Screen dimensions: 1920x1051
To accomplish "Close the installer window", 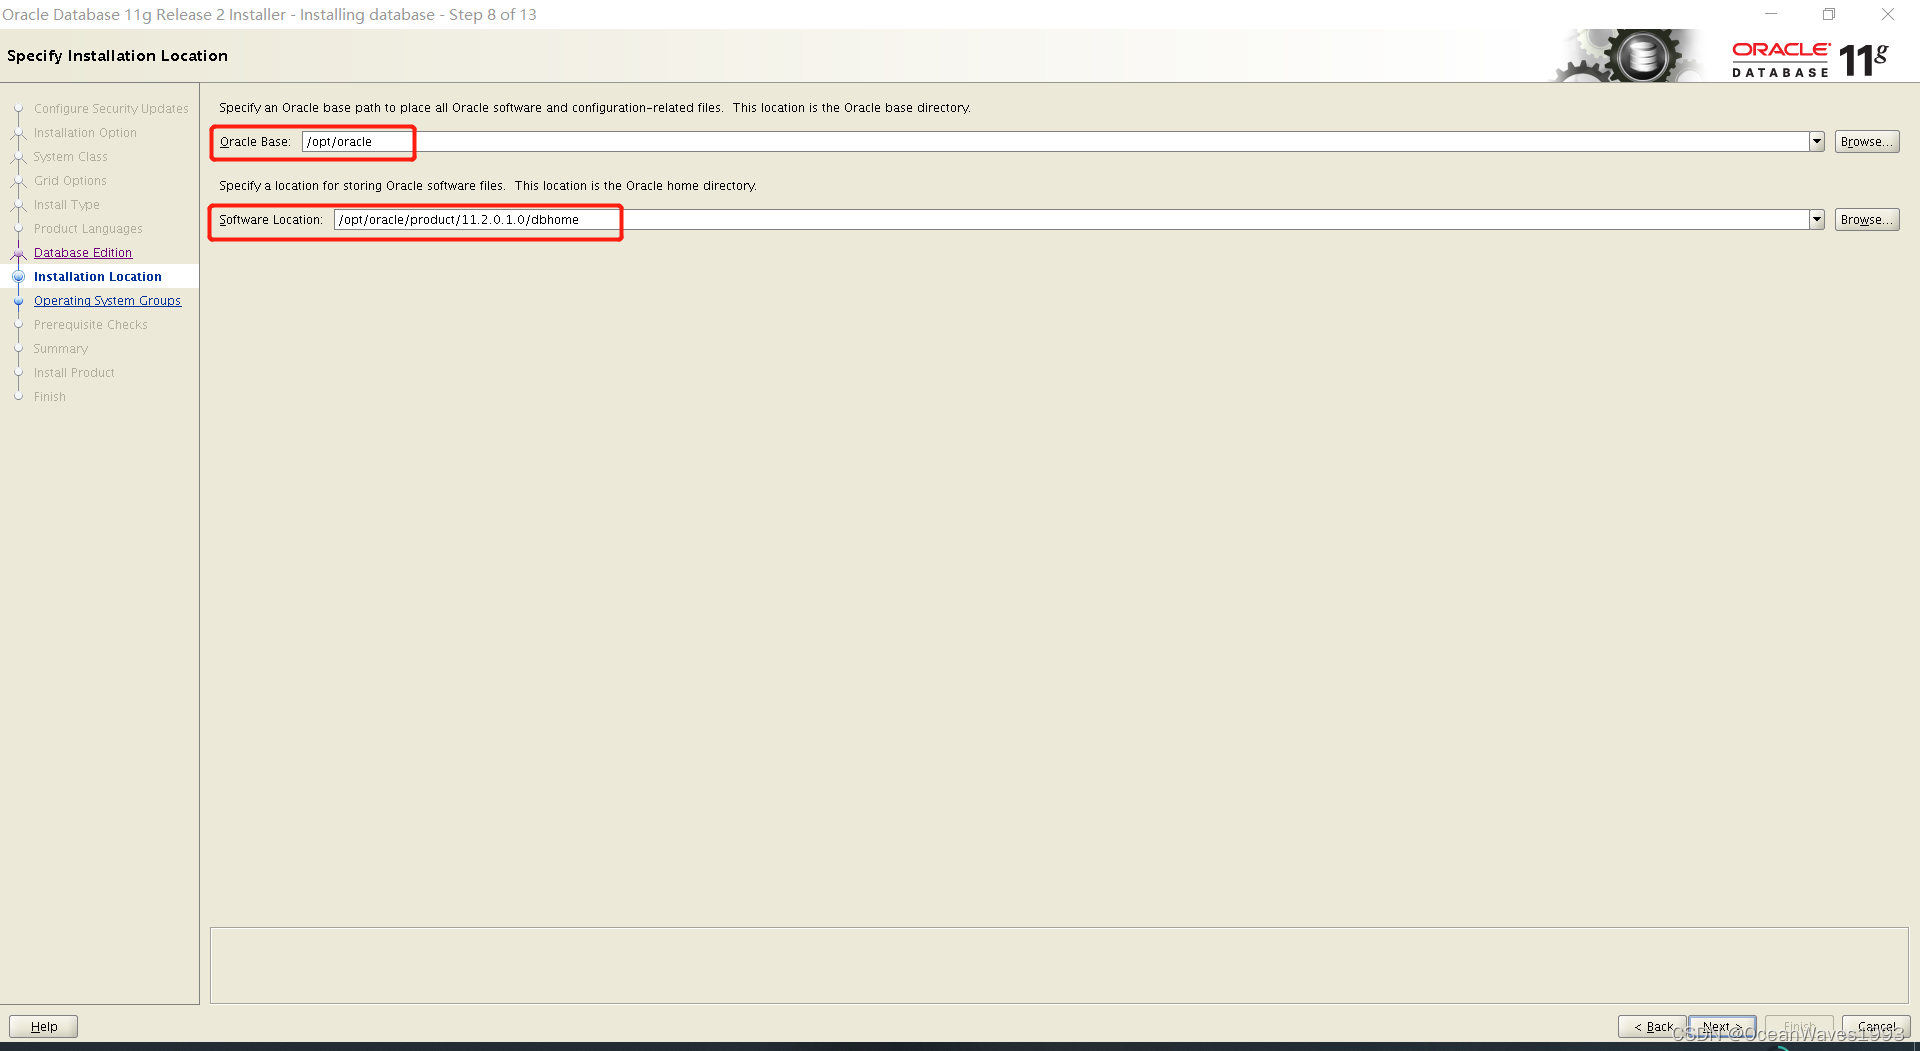I will click(x=1888, y=14).
